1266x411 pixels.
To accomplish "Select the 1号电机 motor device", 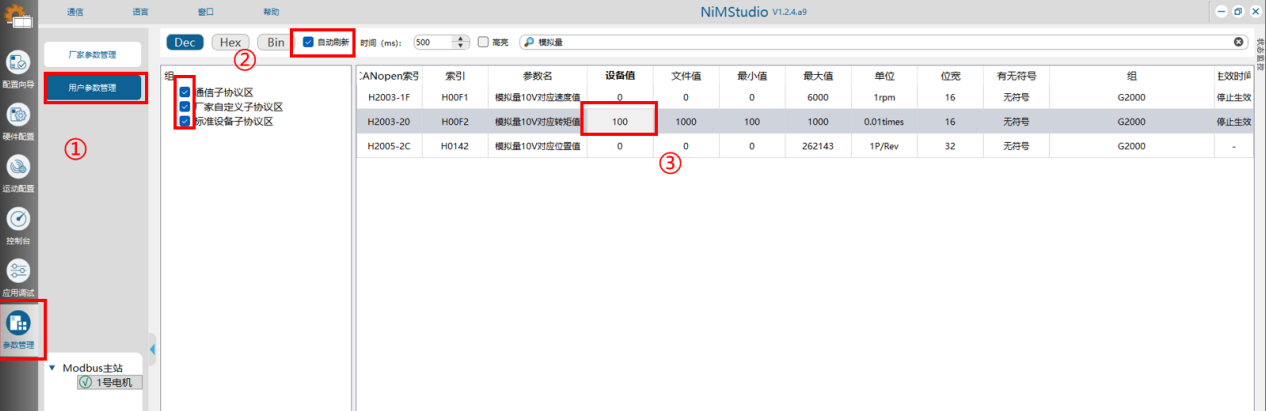I will (x=110, y=382).
